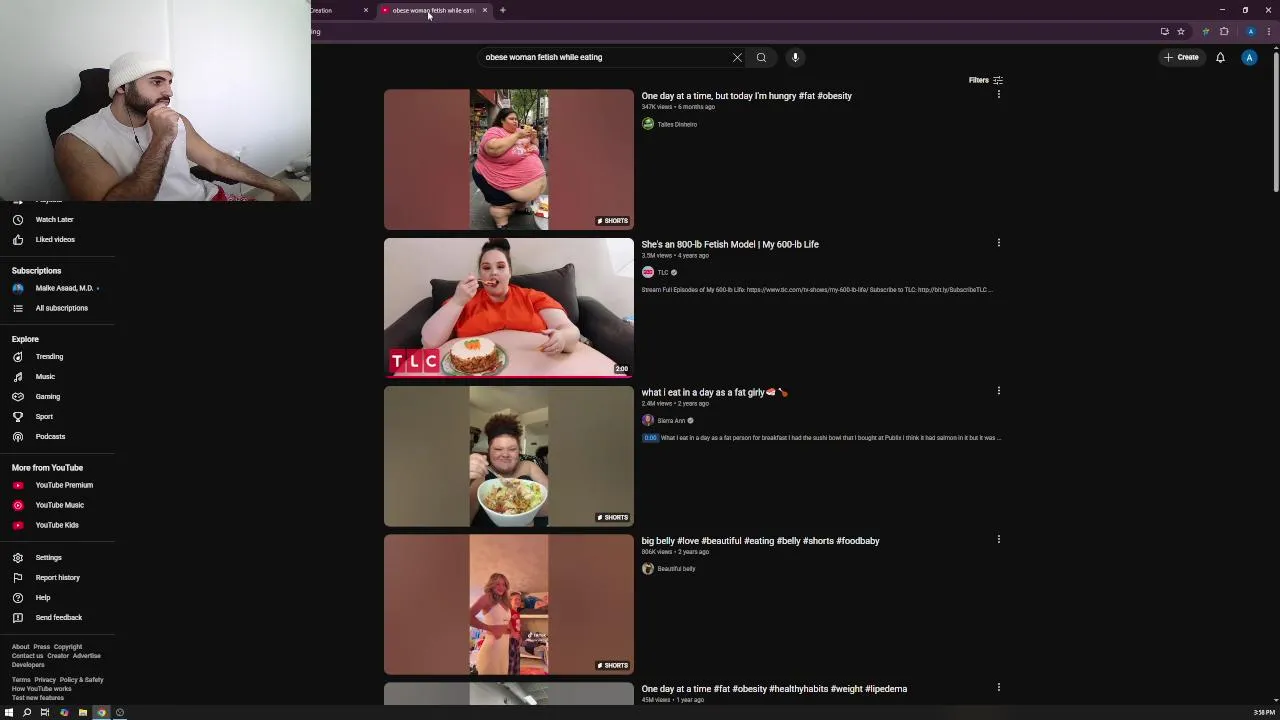Open title 'big belly #love #beautiful #eating'
The width and height of the screenshot is (1280, 720).
click(x=760, y=541)
